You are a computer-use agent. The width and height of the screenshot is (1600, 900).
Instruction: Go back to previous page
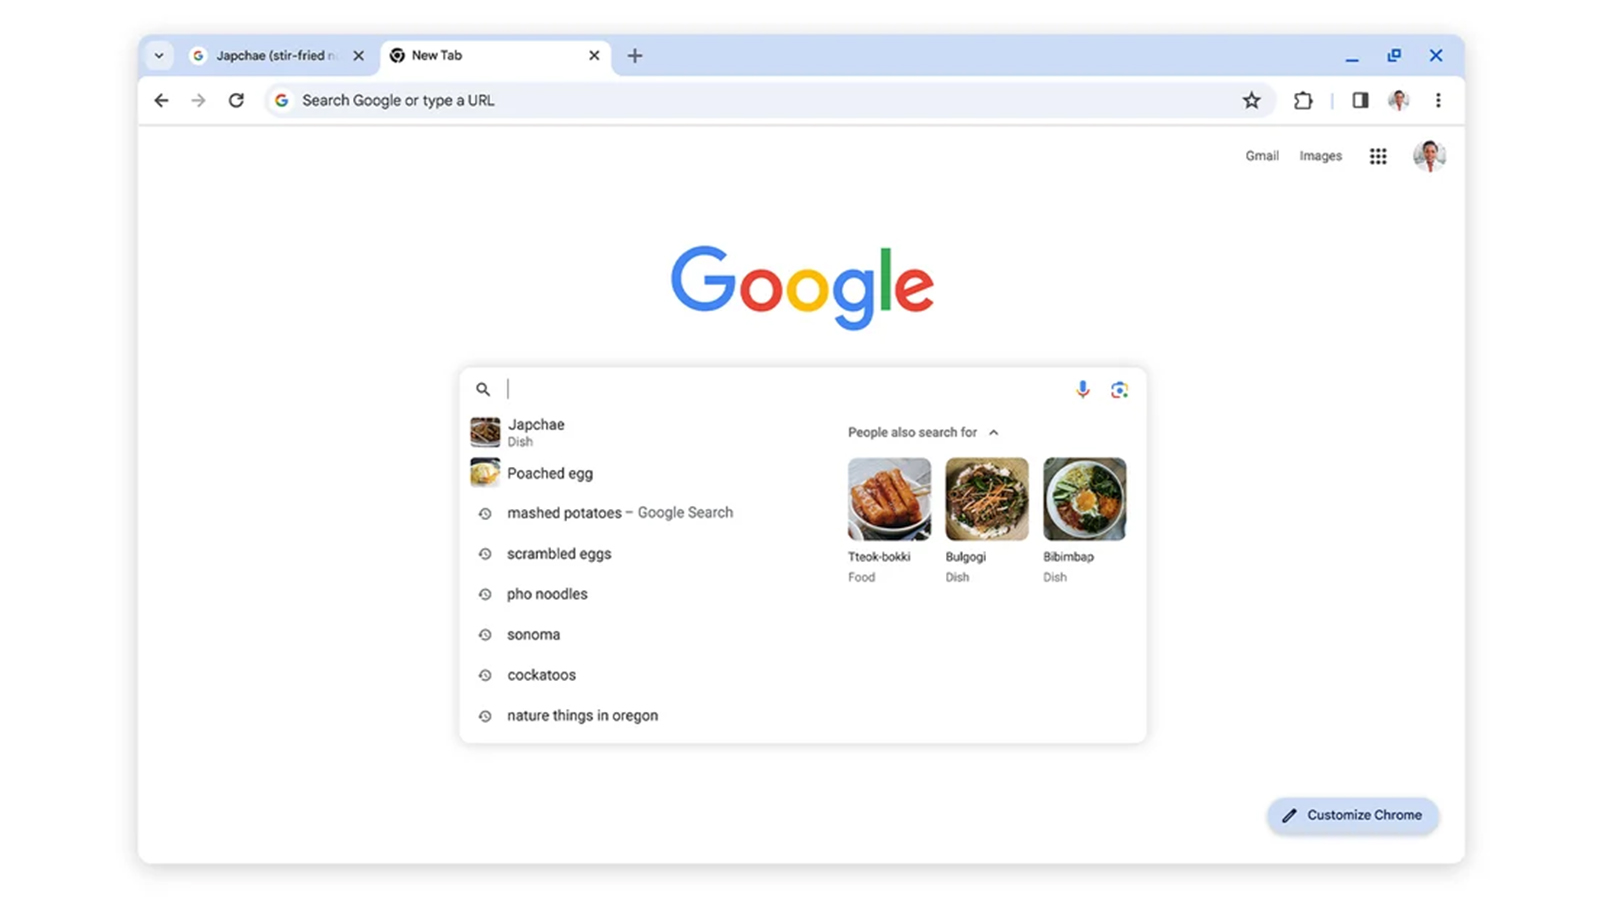161,100
